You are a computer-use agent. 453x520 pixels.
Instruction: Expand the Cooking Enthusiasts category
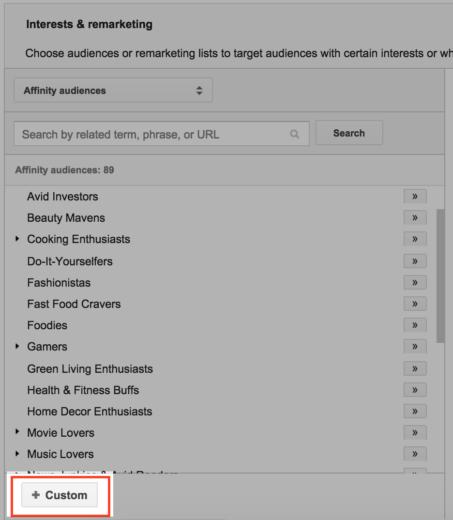click(17, 239)
